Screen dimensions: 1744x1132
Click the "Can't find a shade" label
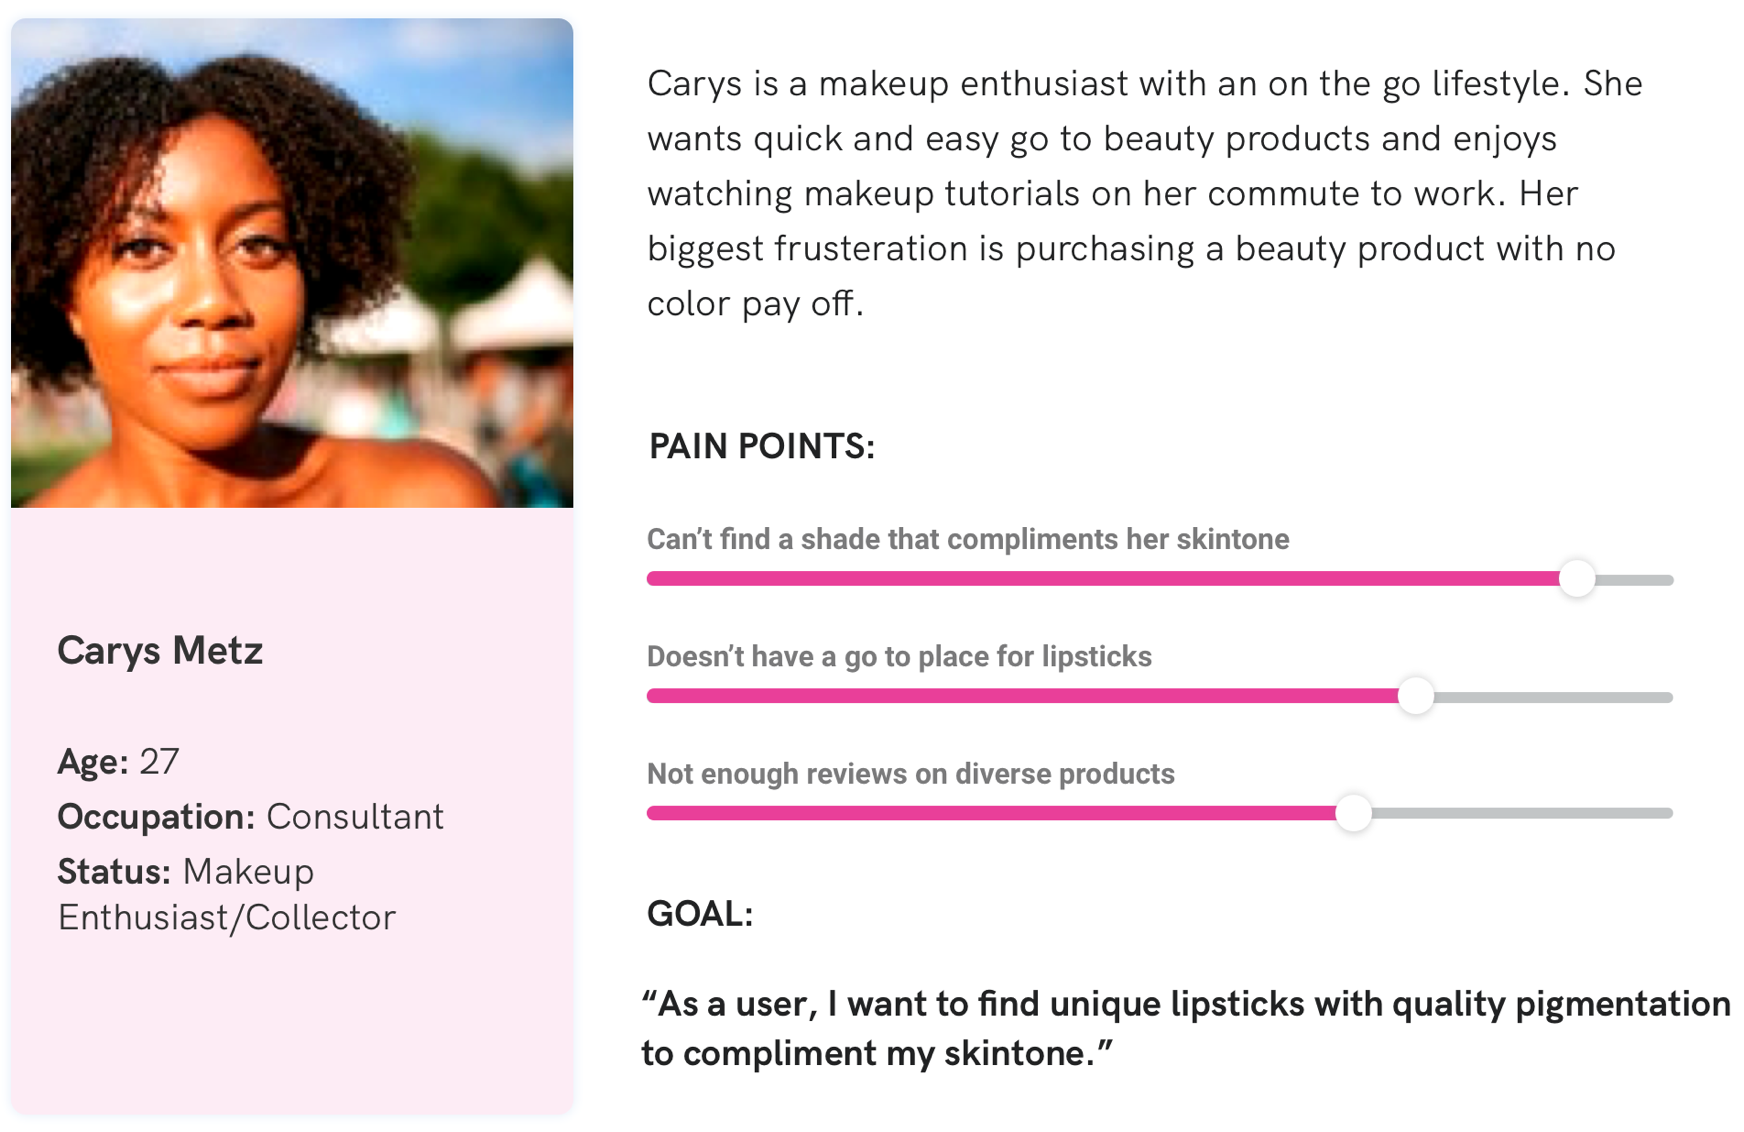click(x=968, y=539)
